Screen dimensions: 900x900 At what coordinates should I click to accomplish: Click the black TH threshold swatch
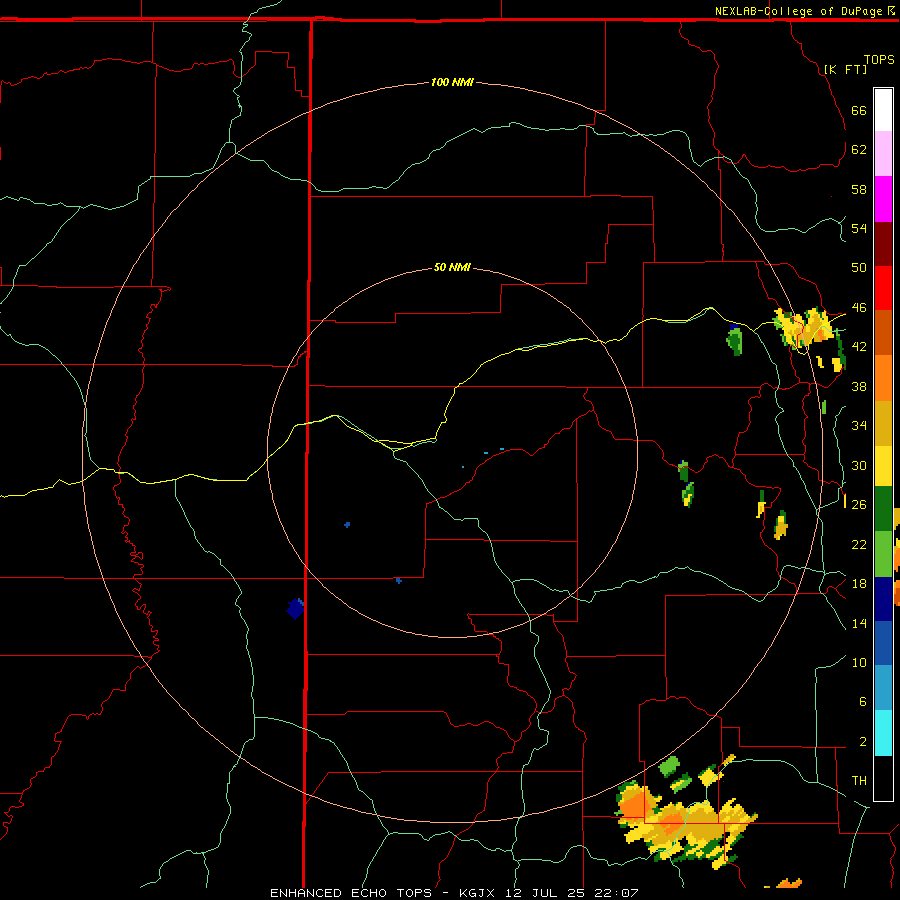click(x=883, y=778)
